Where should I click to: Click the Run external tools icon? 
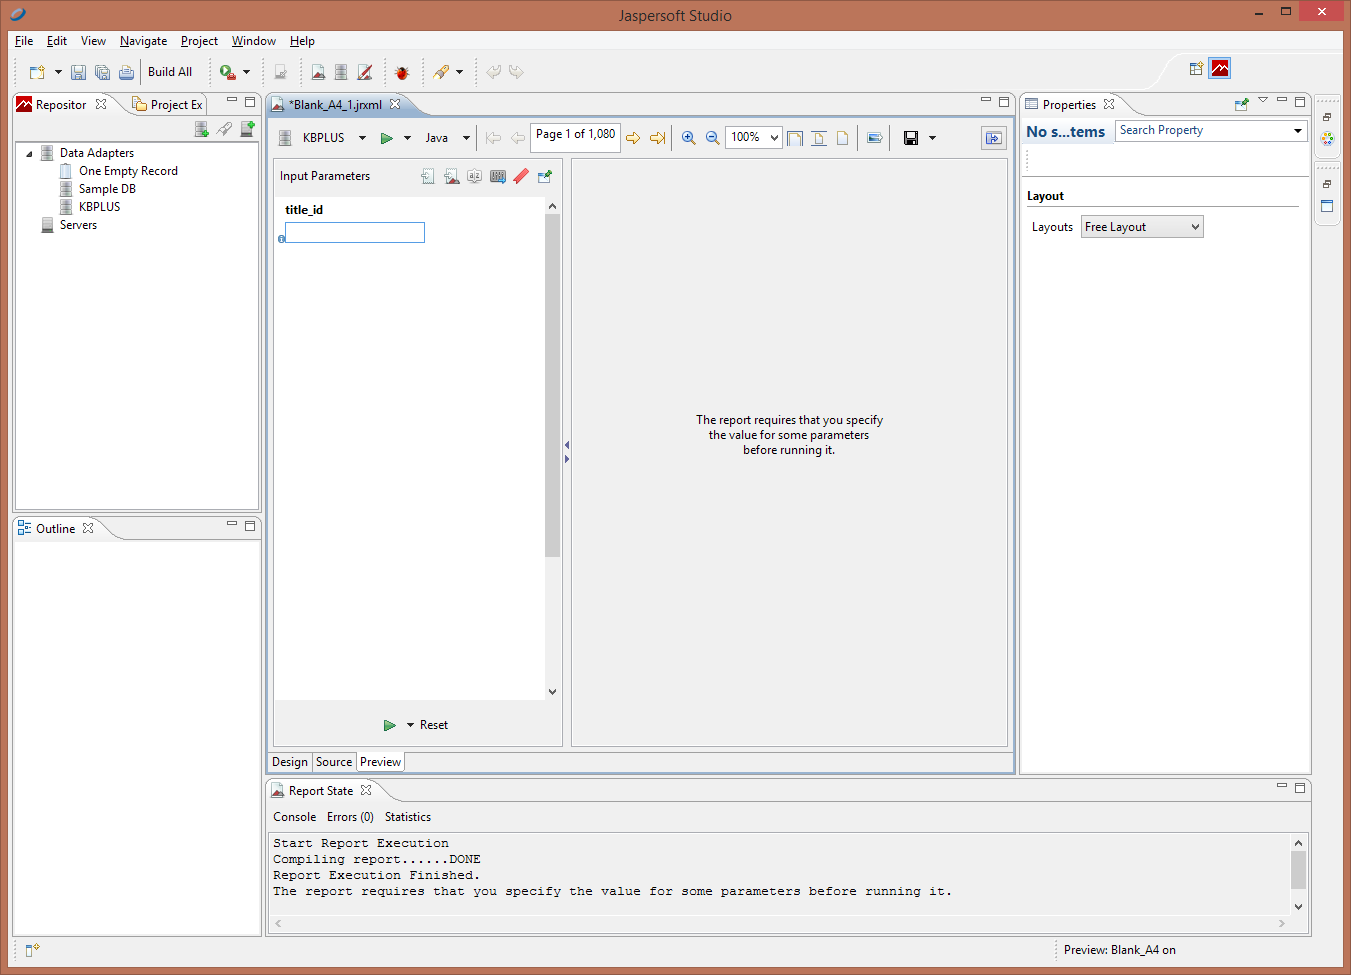(228, 72)
